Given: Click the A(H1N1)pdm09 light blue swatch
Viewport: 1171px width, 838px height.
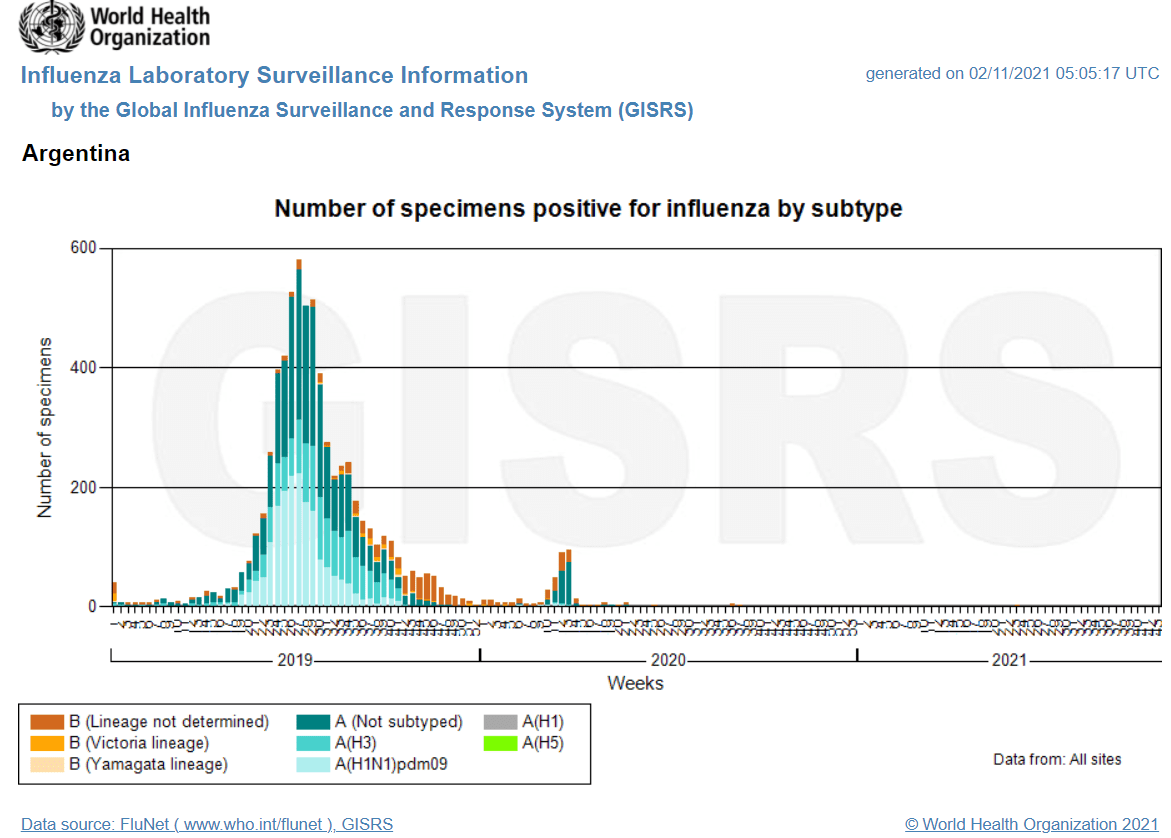Looking at the screenshot, I should pyautogui.click(x=313, y=765).
